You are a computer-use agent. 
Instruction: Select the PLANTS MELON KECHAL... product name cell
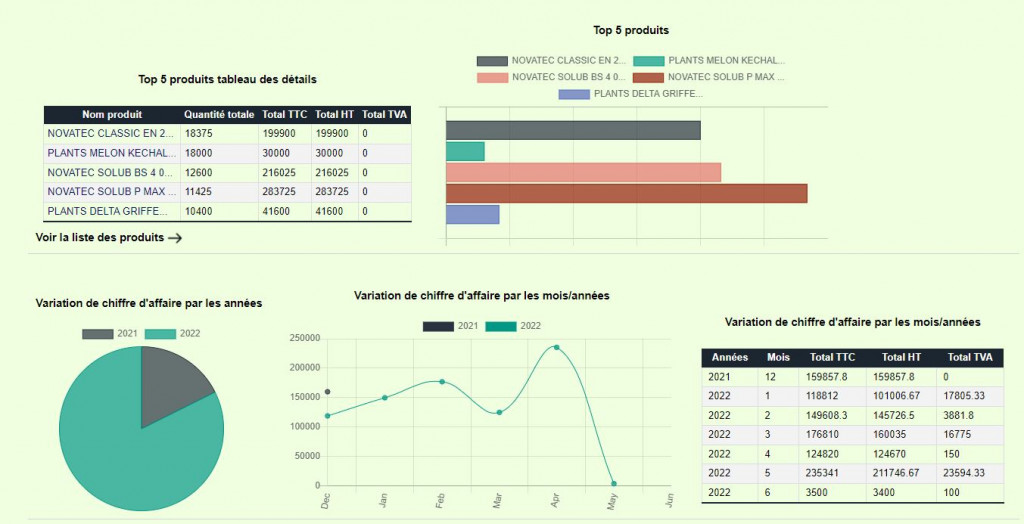(x=112, y=153)
